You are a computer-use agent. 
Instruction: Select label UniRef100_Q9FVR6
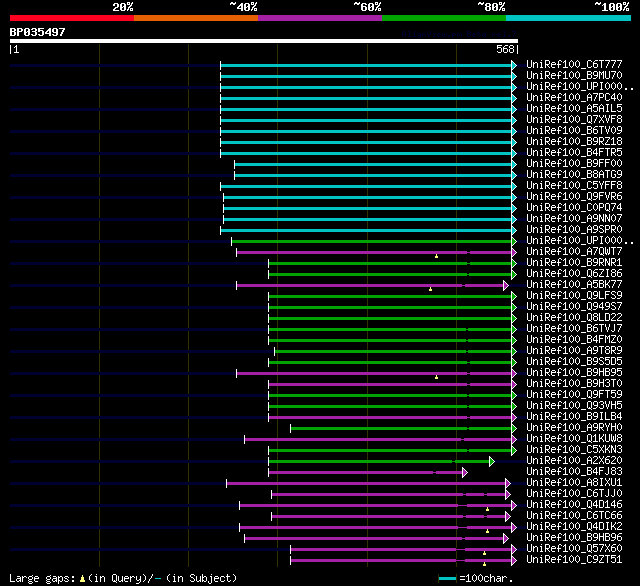(x=574, y=197)
